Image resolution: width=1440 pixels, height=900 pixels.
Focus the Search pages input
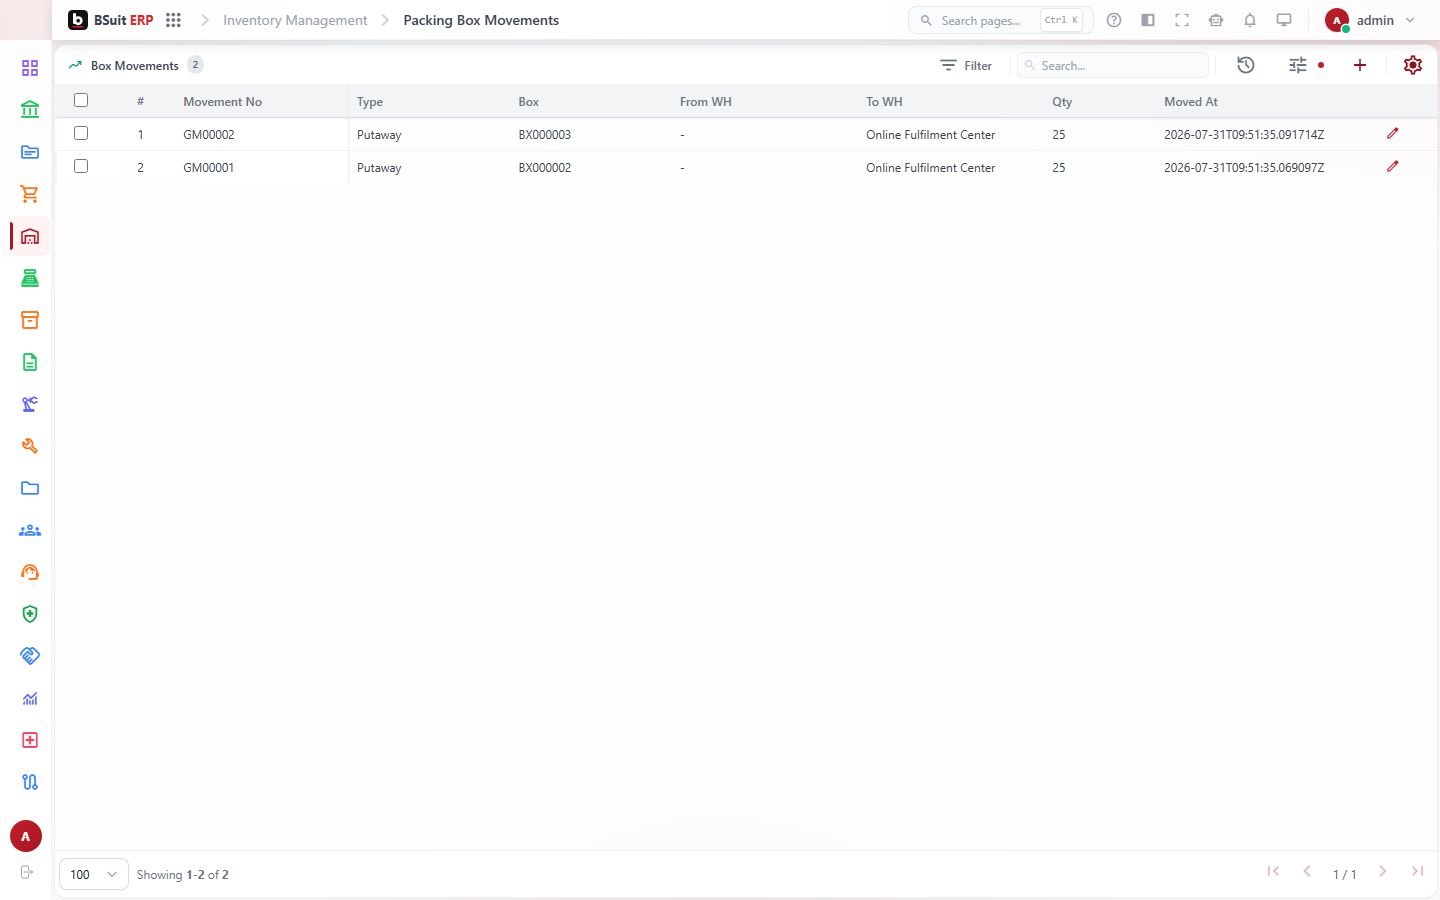coord(1000,20)
